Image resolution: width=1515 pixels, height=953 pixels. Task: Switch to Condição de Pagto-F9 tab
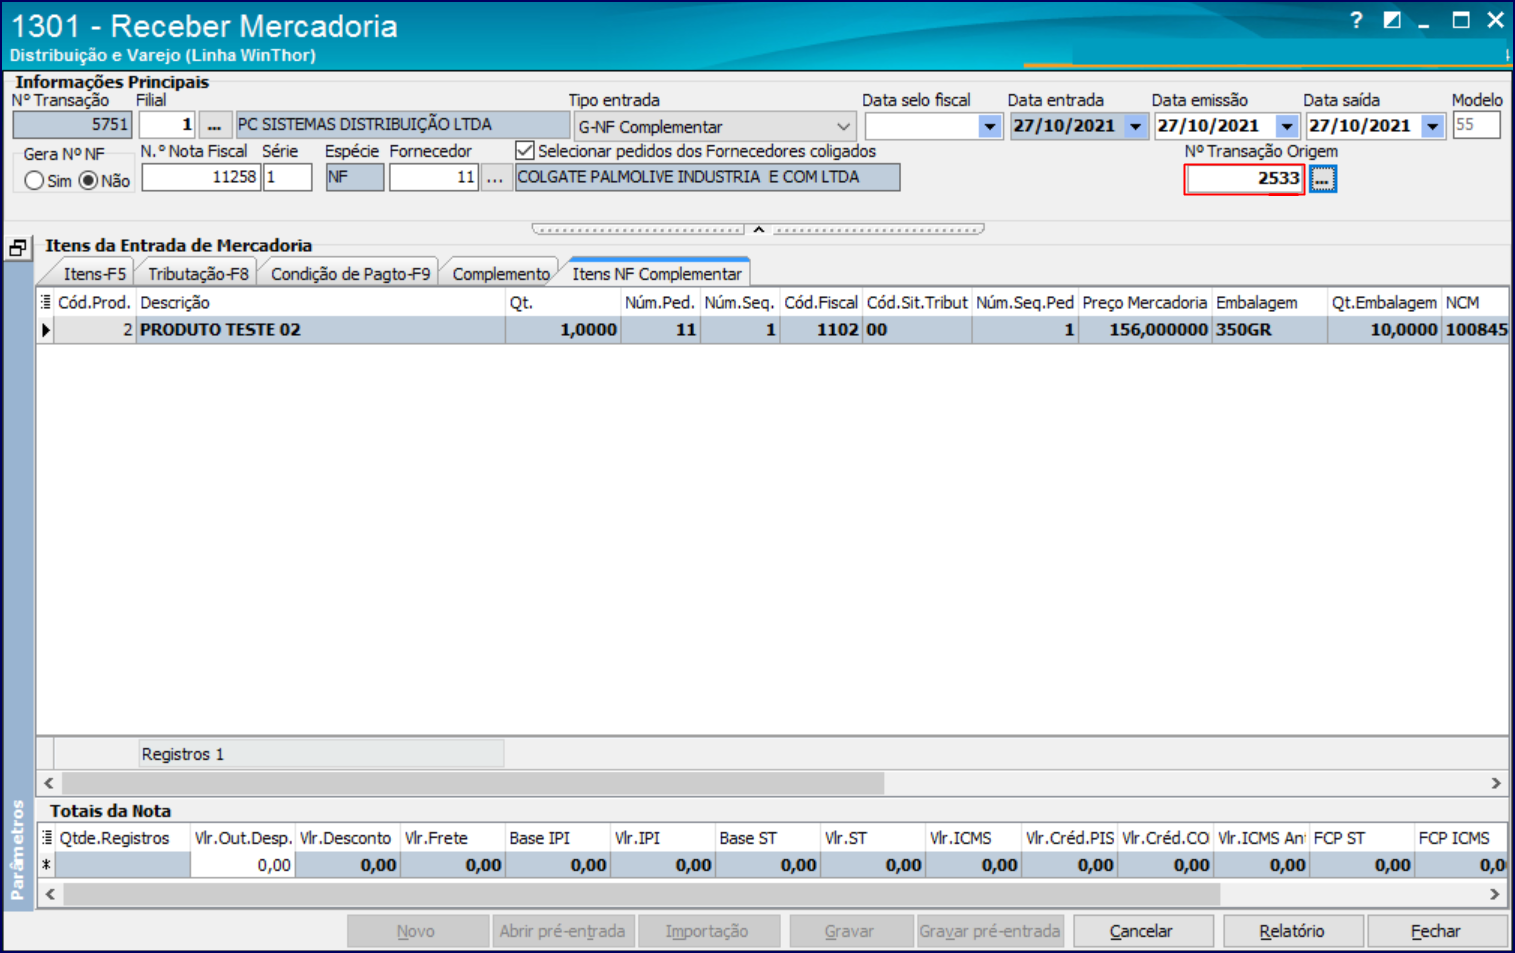(350, 274)
